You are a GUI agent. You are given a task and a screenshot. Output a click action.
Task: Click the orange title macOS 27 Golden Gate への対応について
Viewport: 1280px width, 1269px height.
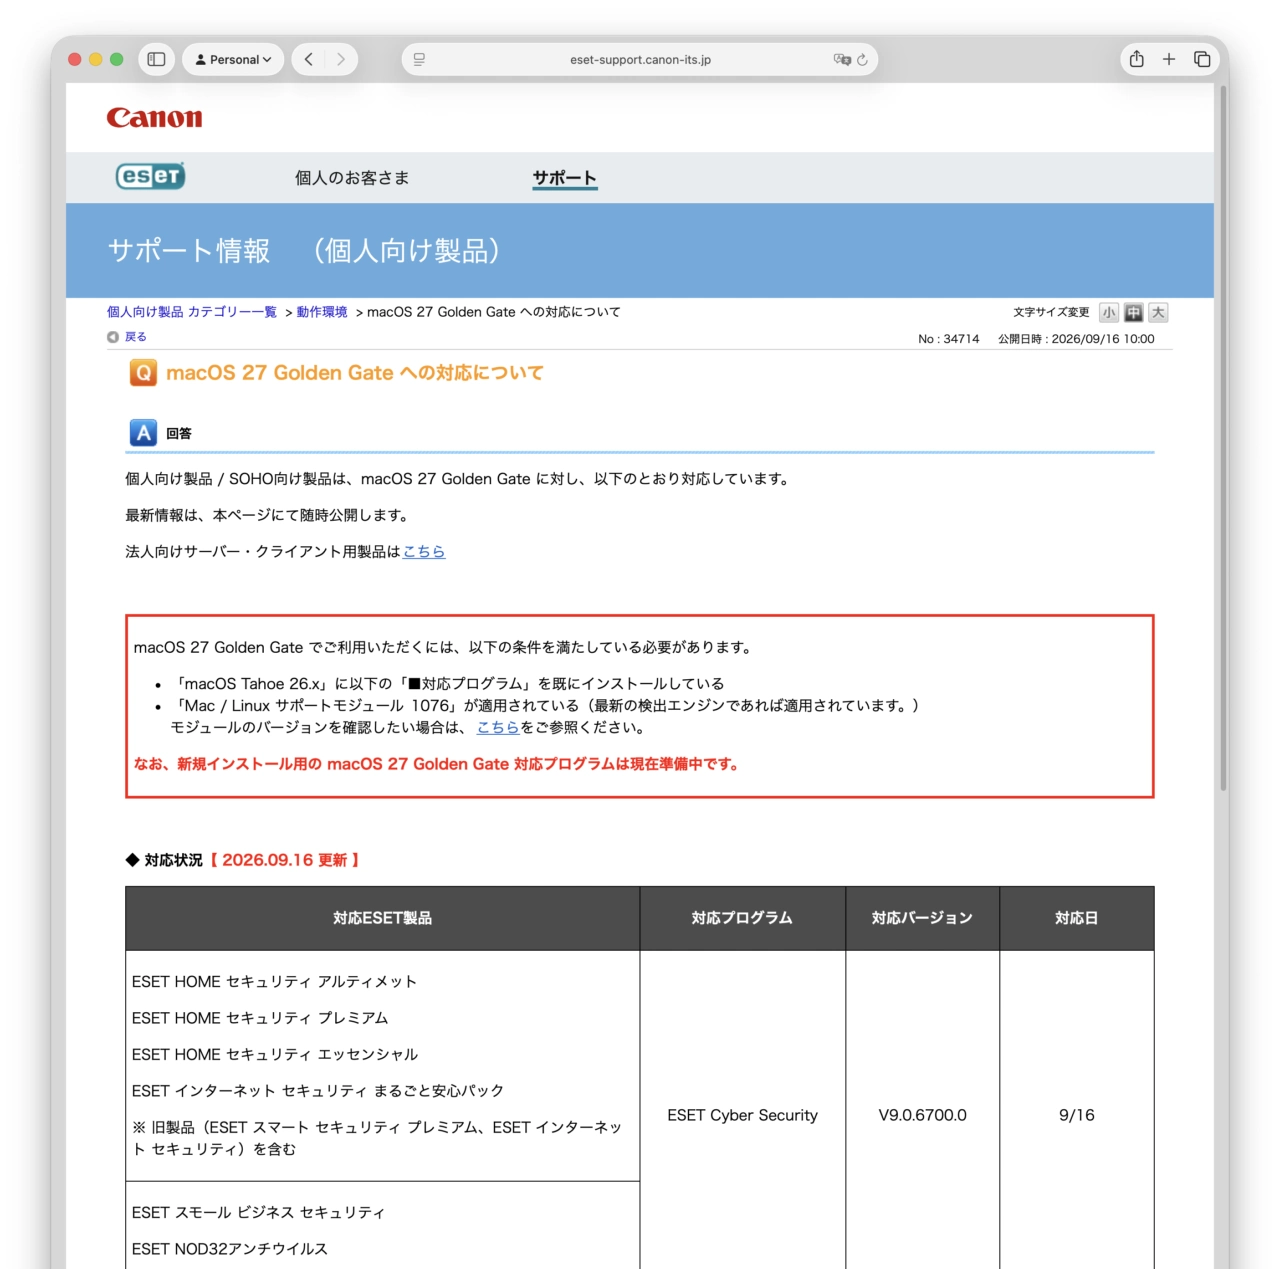coord(354,373)
